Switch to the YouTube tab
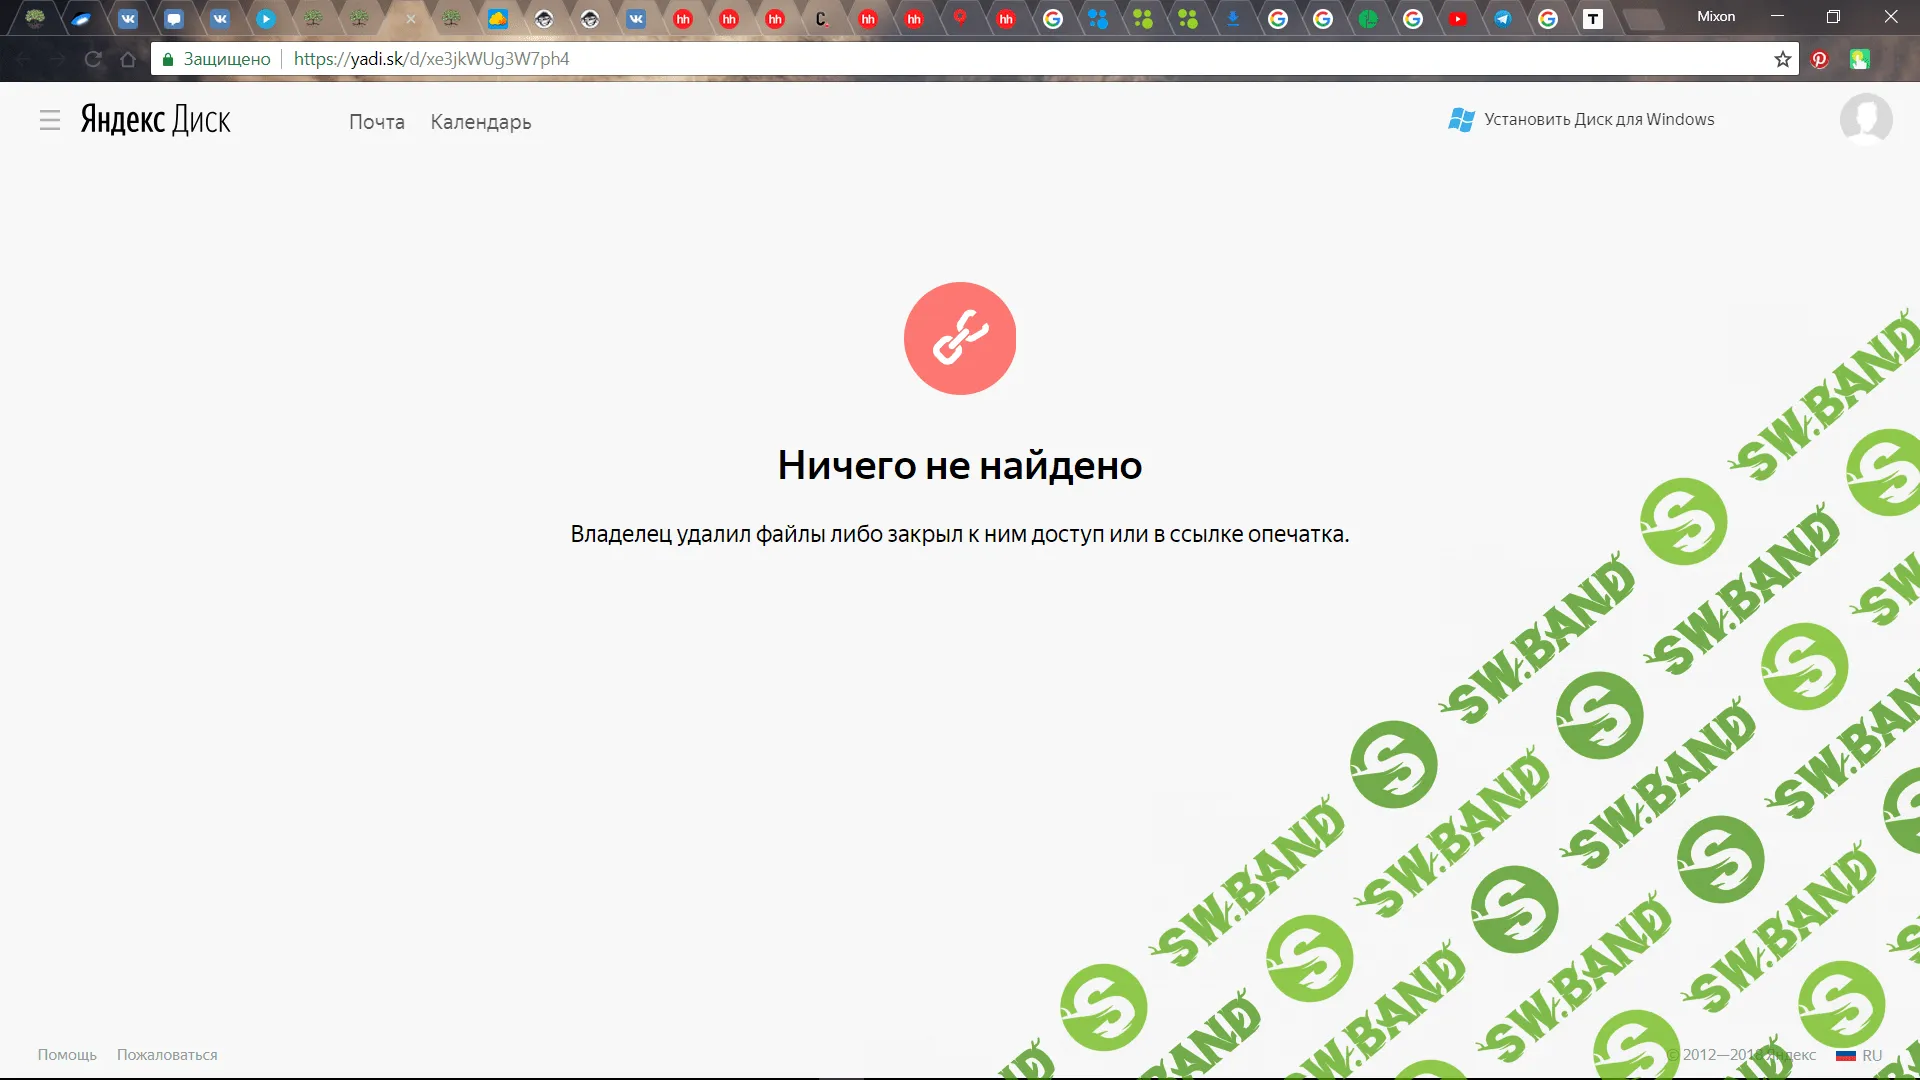The width and height of the screenshot is (1920, 1080). [1457, 19]
